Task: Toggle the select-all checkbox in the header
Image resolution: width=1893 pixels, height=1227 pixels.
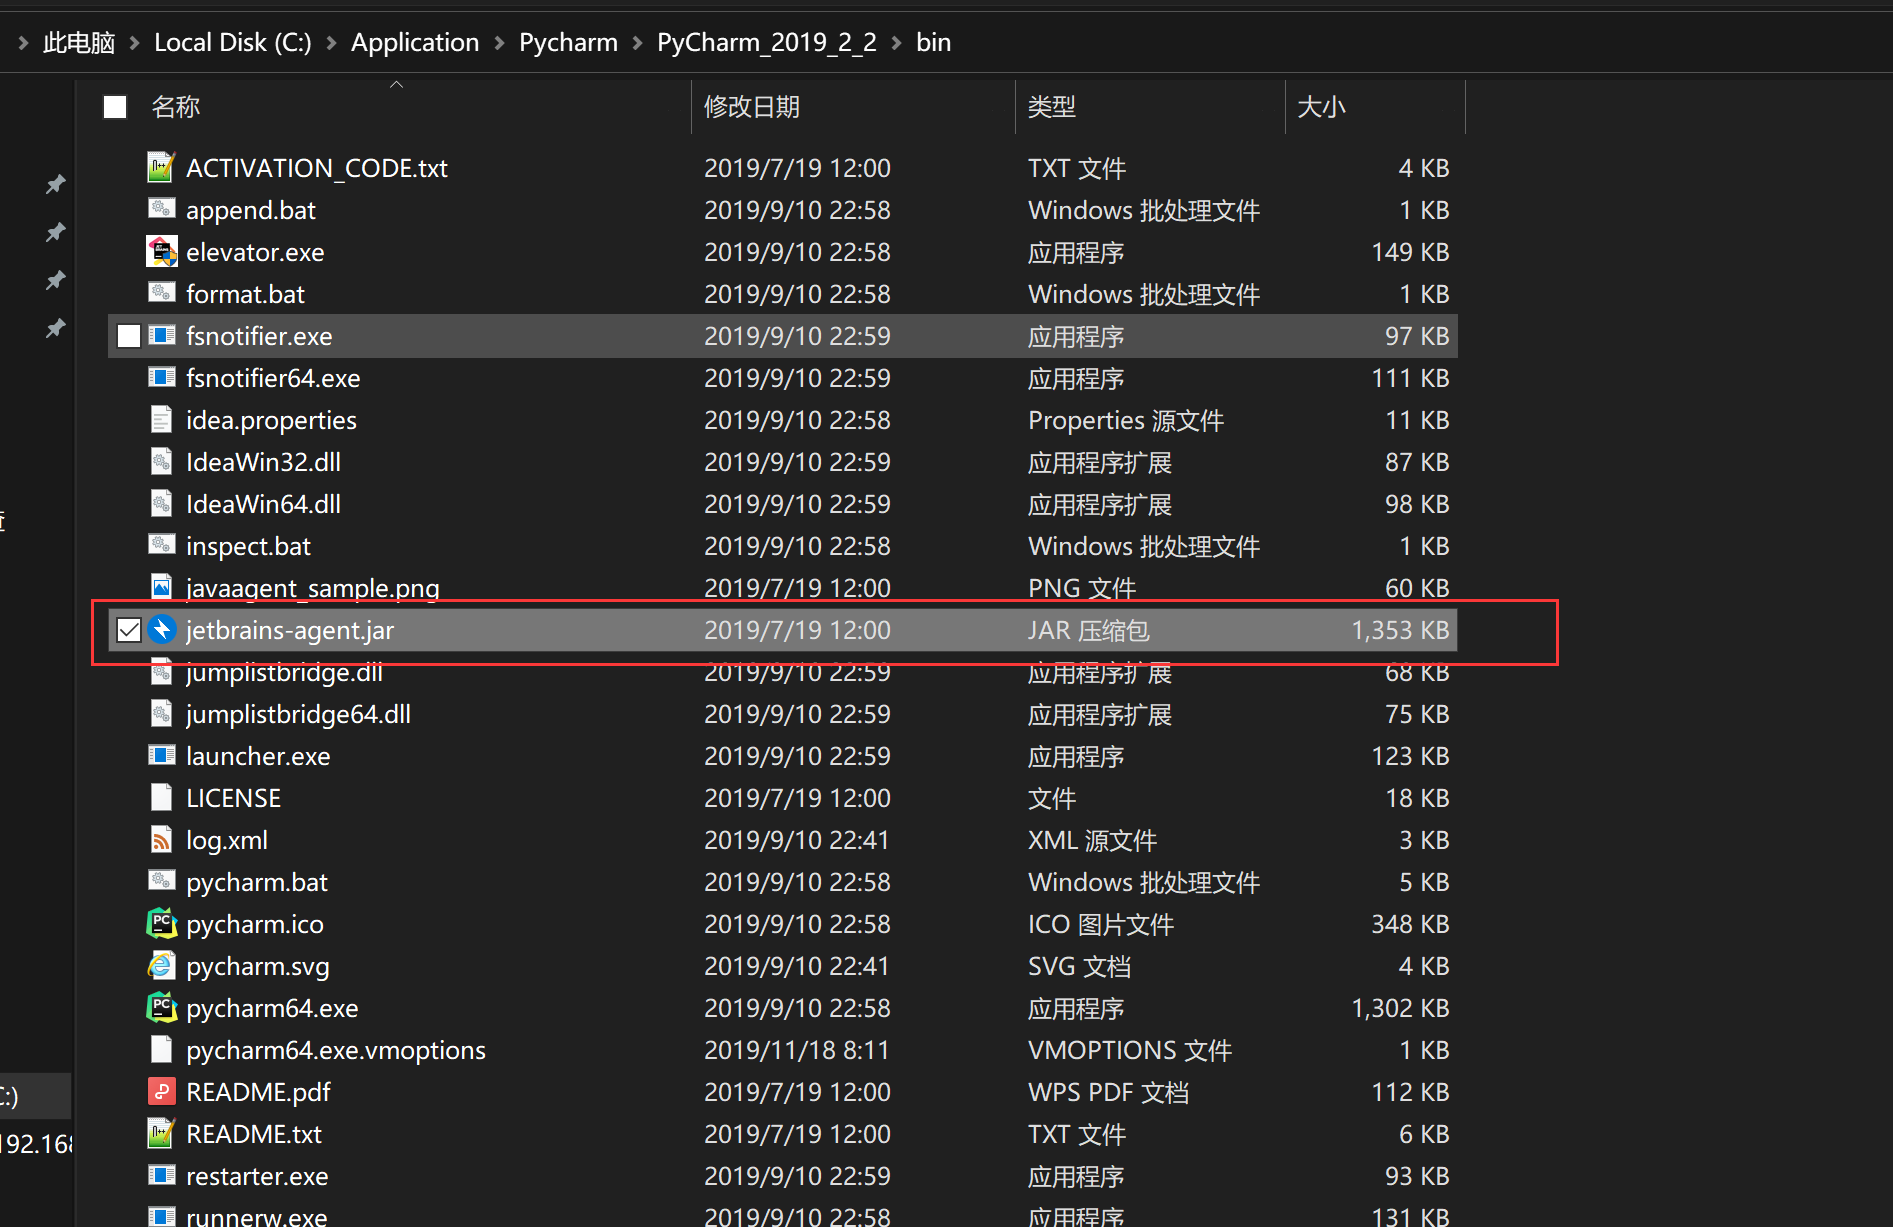Action: coord(115,107)
